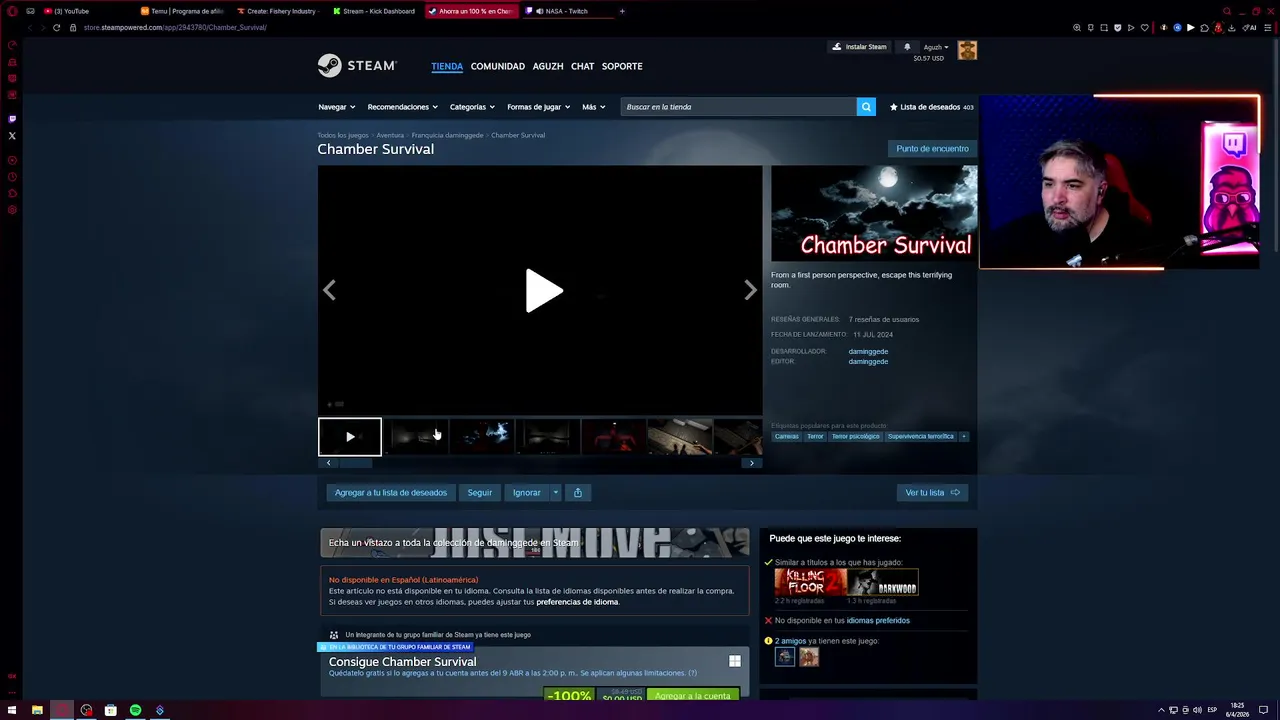
Task: Switch to the Stream - Kick Dashboard tab
Action: 378,11
